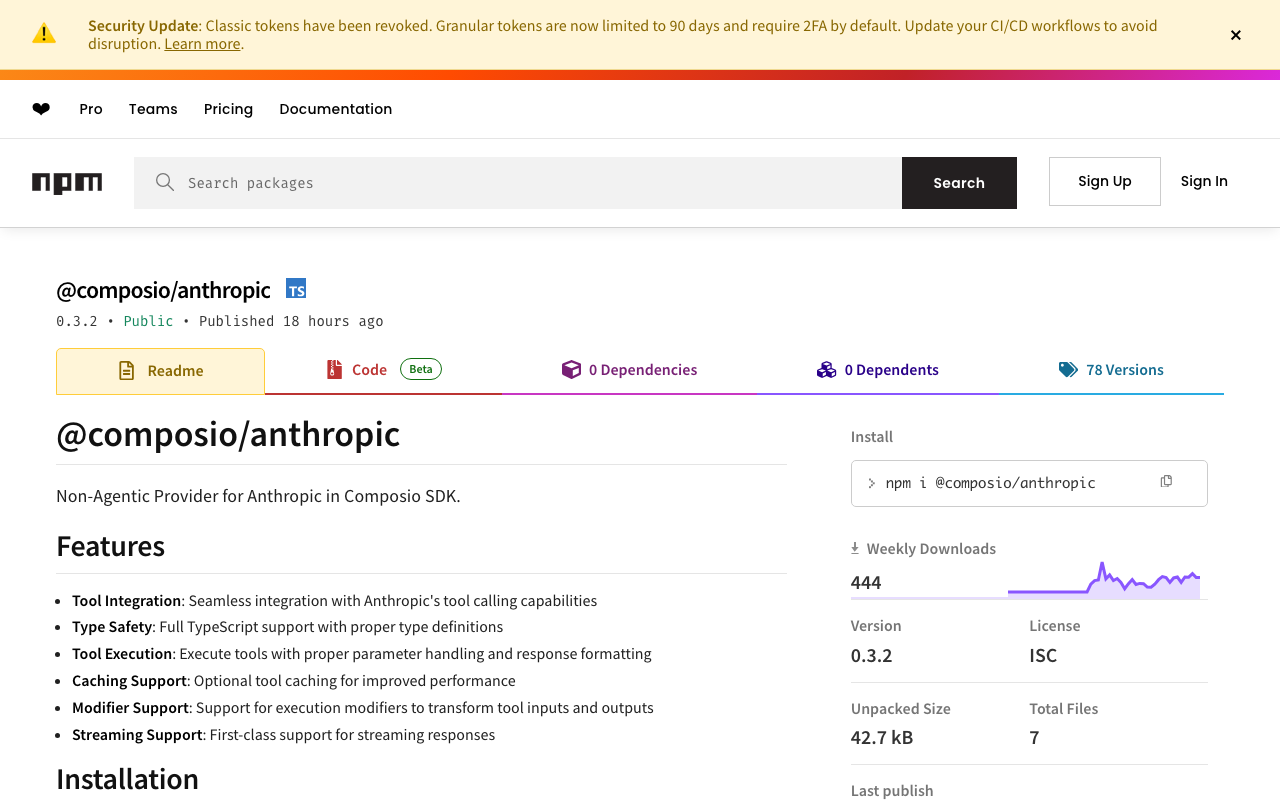Click the TypeScript TS badge icon
The image size is (1280, 800).
click(x=296, y=289)
